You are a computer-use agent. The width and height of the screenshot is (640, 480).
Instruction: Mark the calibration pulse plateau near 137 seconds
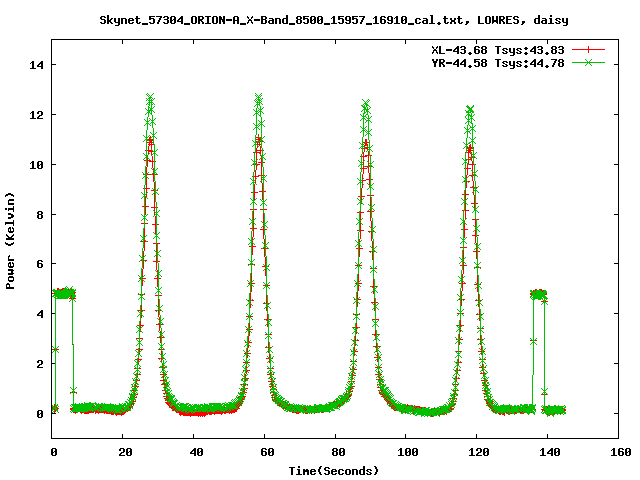pyautogui.click(x=539, y=294)
